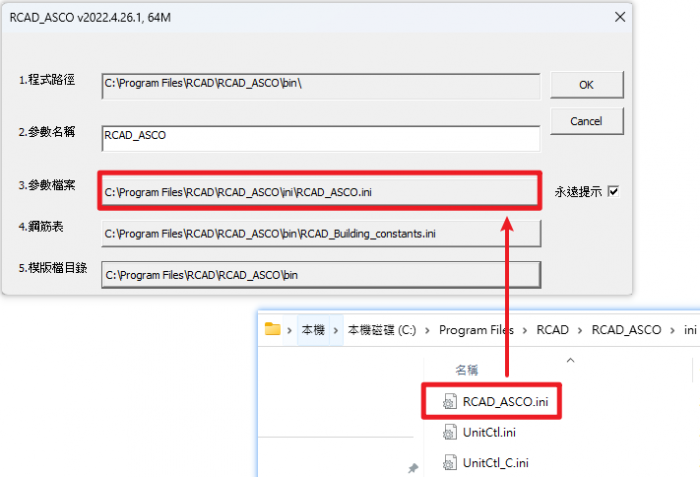700x477 pixels.
Task: Sort by the 名稱 column header
Action: click(467, 370)
